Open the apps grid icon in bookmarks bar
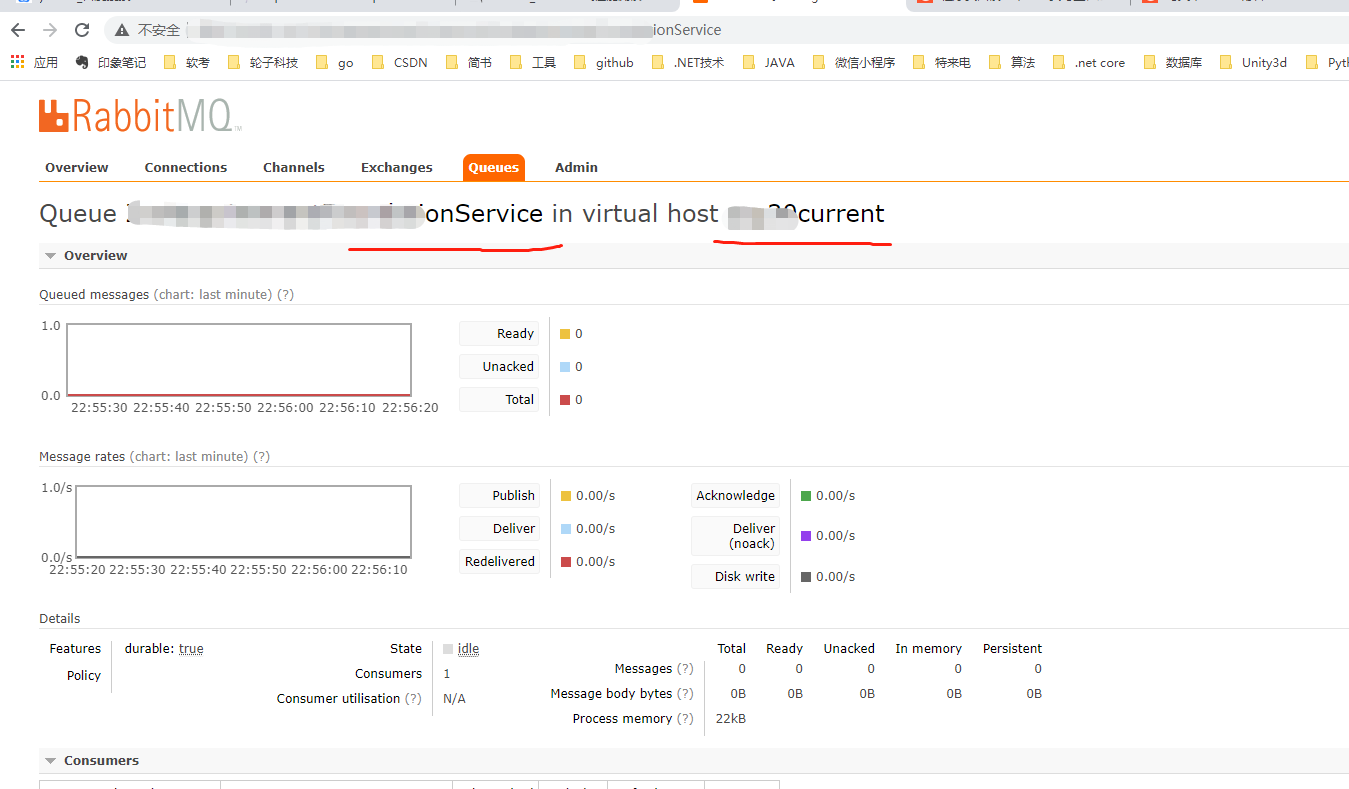The height and width of the screenshot is (789, 1349). click(x=18, y=62)
